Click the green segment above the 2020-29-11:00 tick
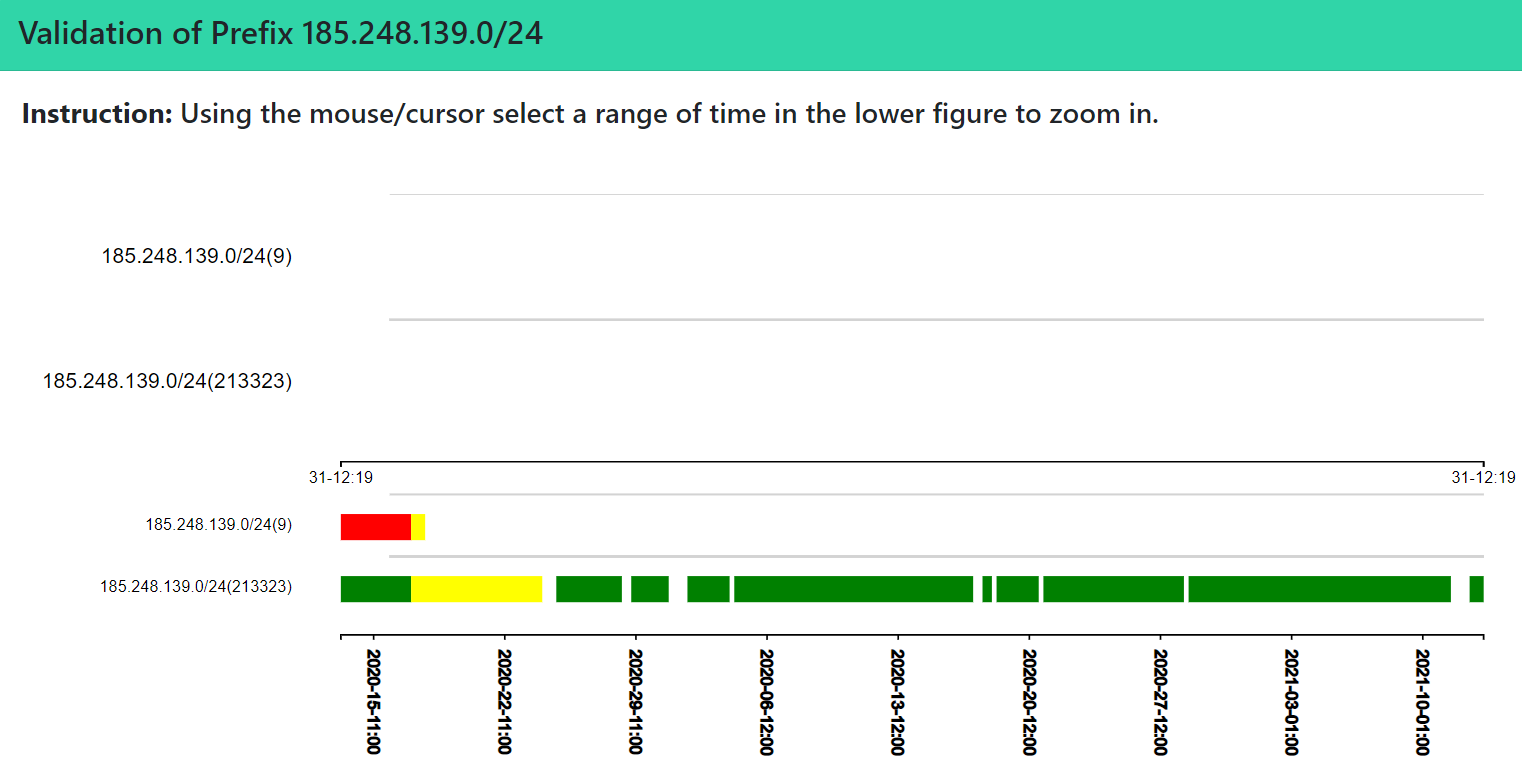 (650, 589)
